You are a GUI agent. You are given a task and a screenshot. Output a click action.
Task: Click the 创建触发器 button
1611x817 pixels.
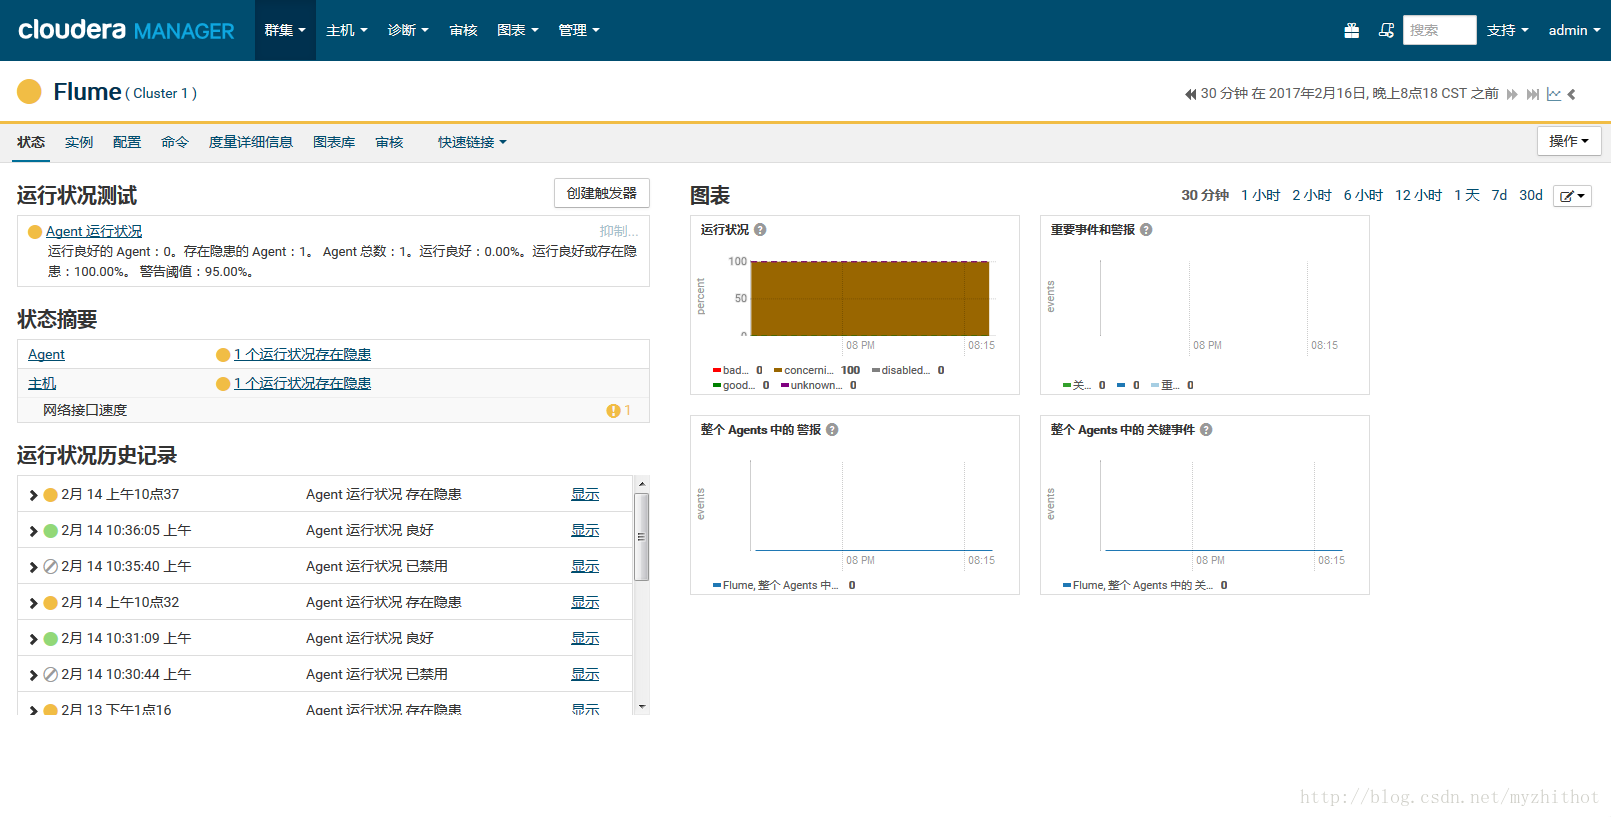coord(602,193)
